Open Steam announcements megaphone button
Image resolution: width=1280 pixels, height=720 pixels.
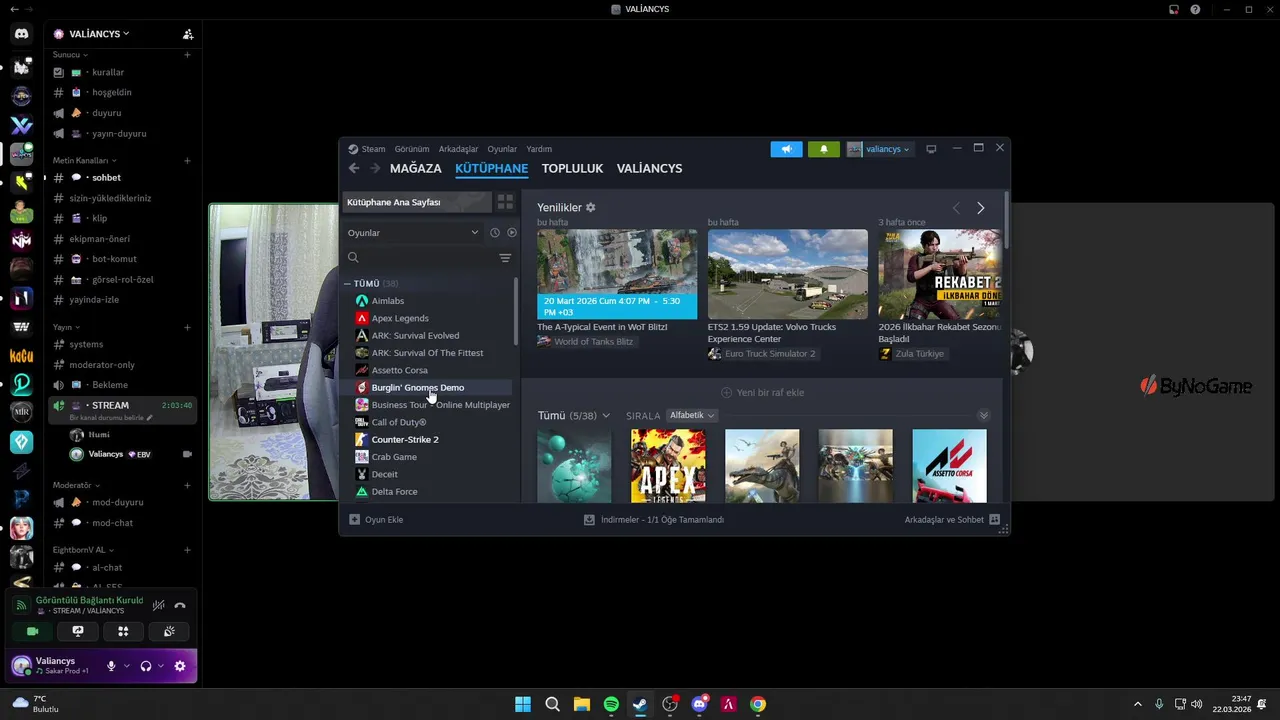coord(786,149)
